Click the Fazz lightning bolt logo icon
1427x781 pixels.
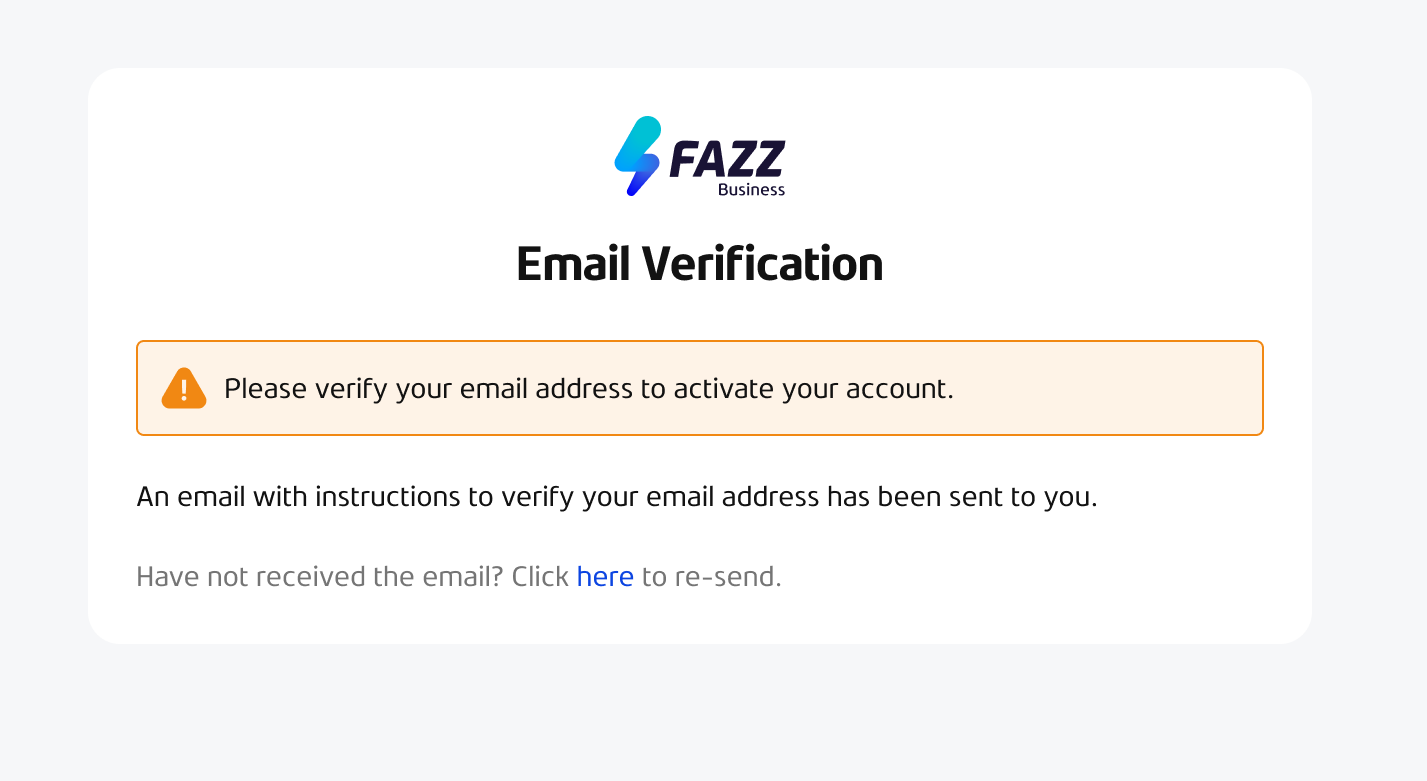point(640,155)
